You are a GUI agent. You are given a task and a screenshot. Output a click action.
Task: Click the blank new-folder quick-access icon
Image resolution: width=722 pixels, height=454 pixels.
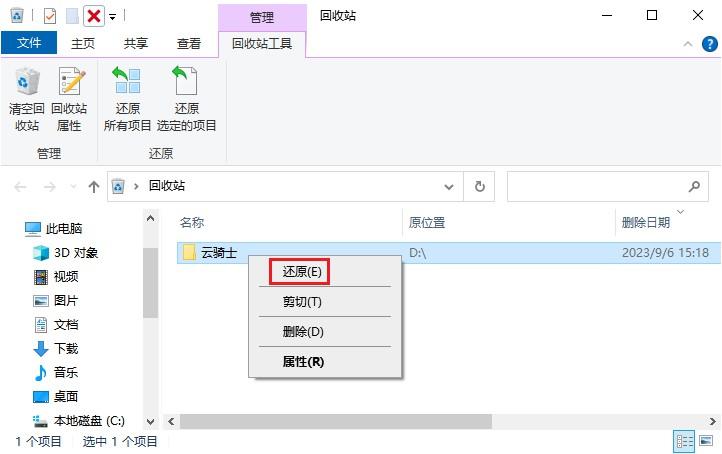click(x=72, y=17)
